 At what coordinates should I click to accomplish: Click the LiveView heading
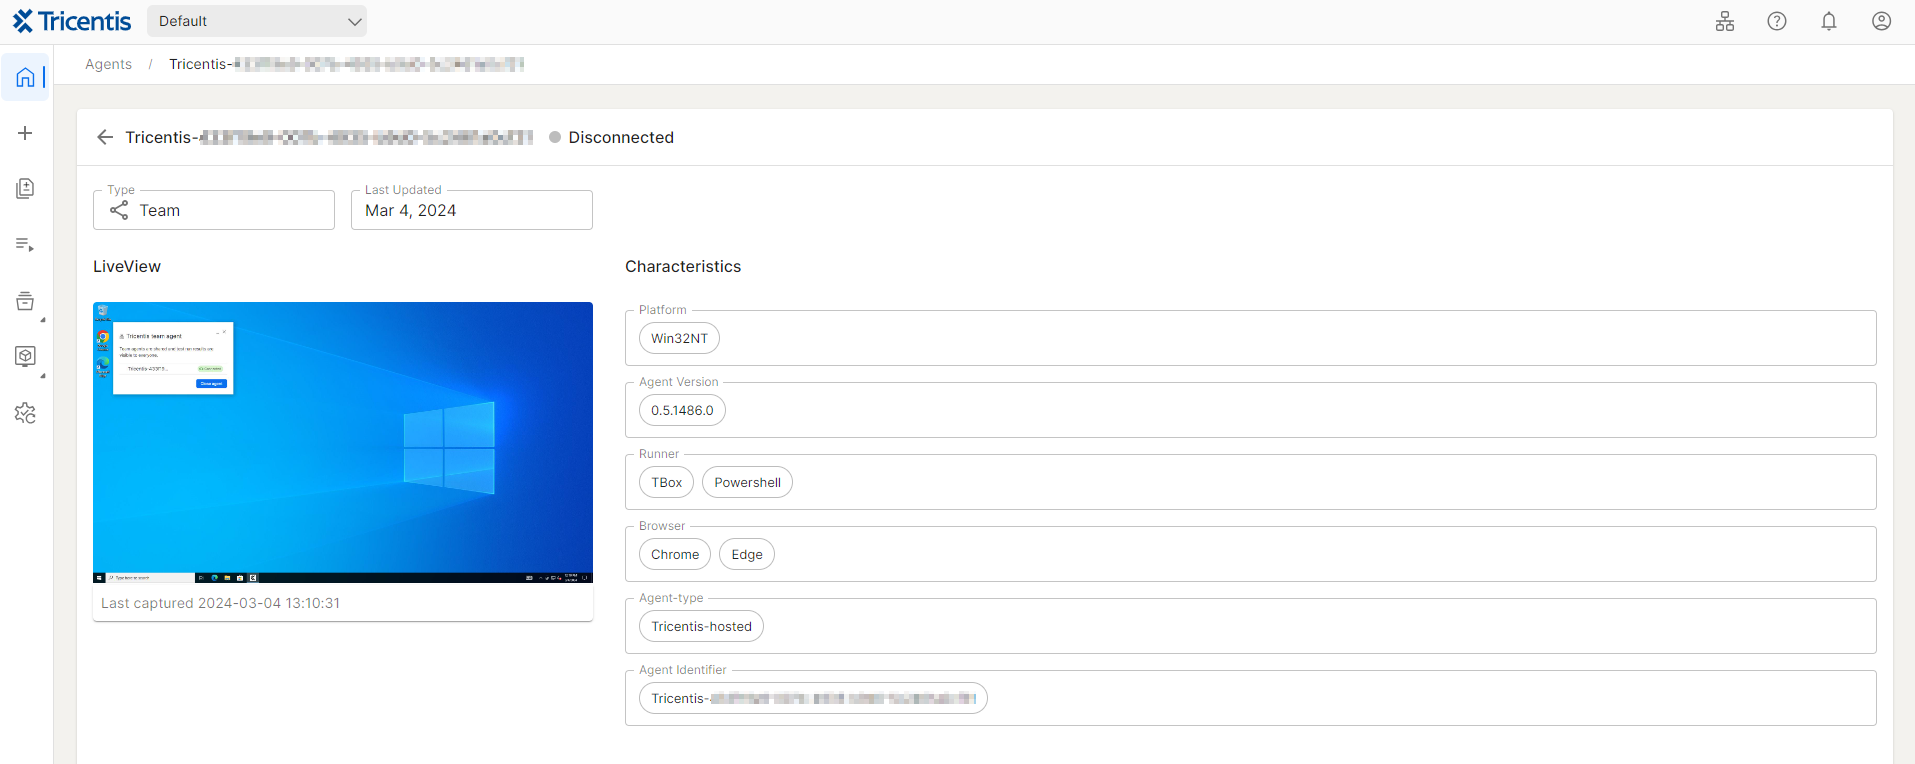pos(127,266)
